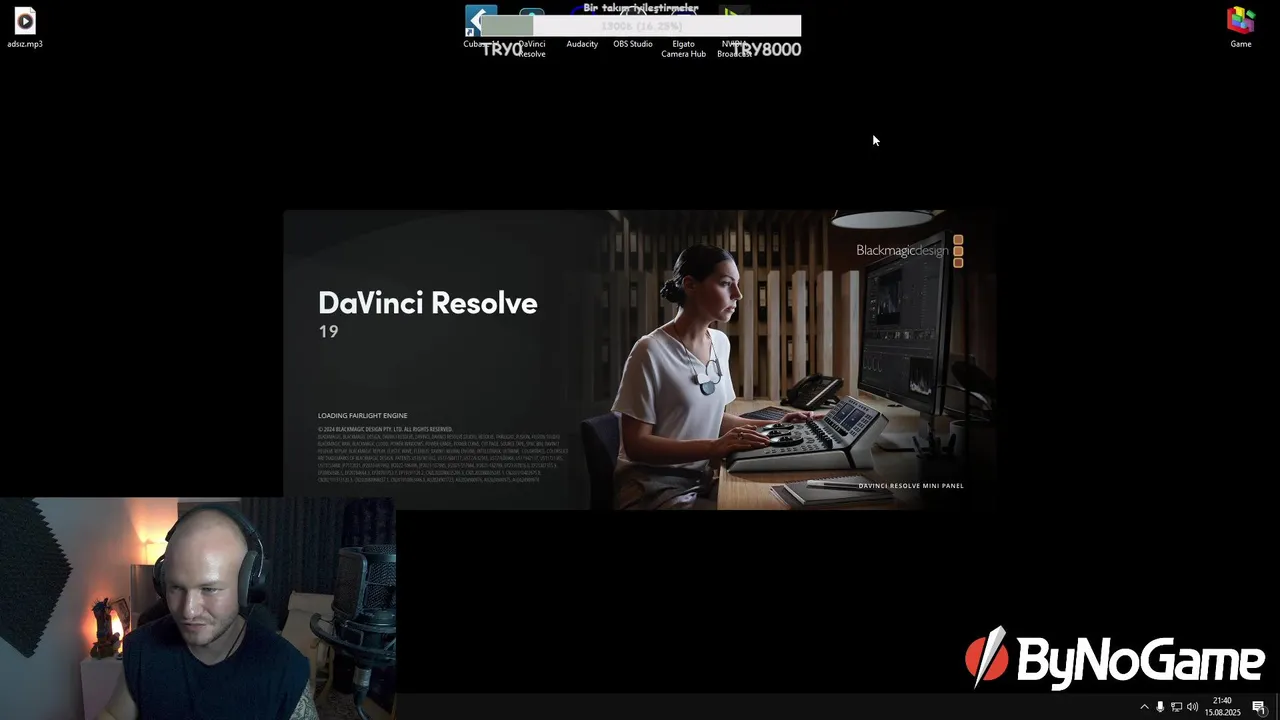
Task: Select the adsiz.mp3 file on desktop
Action: coord(25,27)
